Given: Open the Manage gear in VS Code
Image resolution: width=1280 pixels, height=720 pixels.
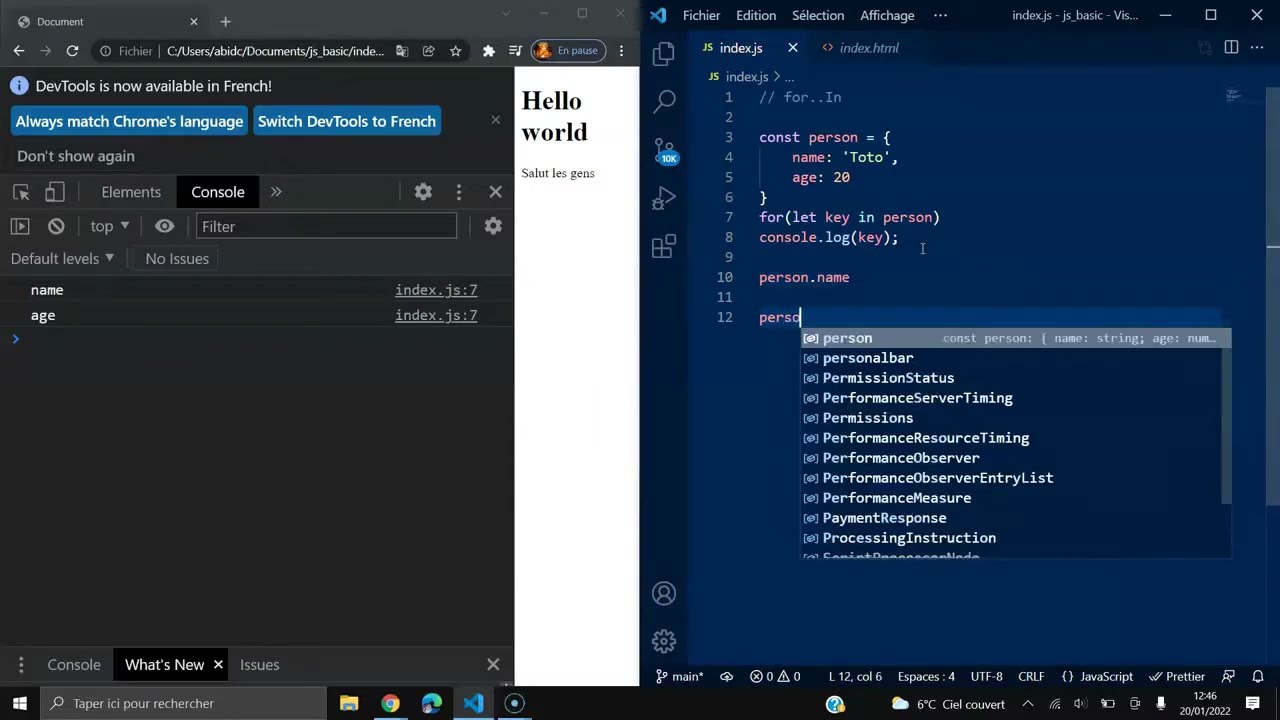Looking at the screenshot, I should 664,641.
